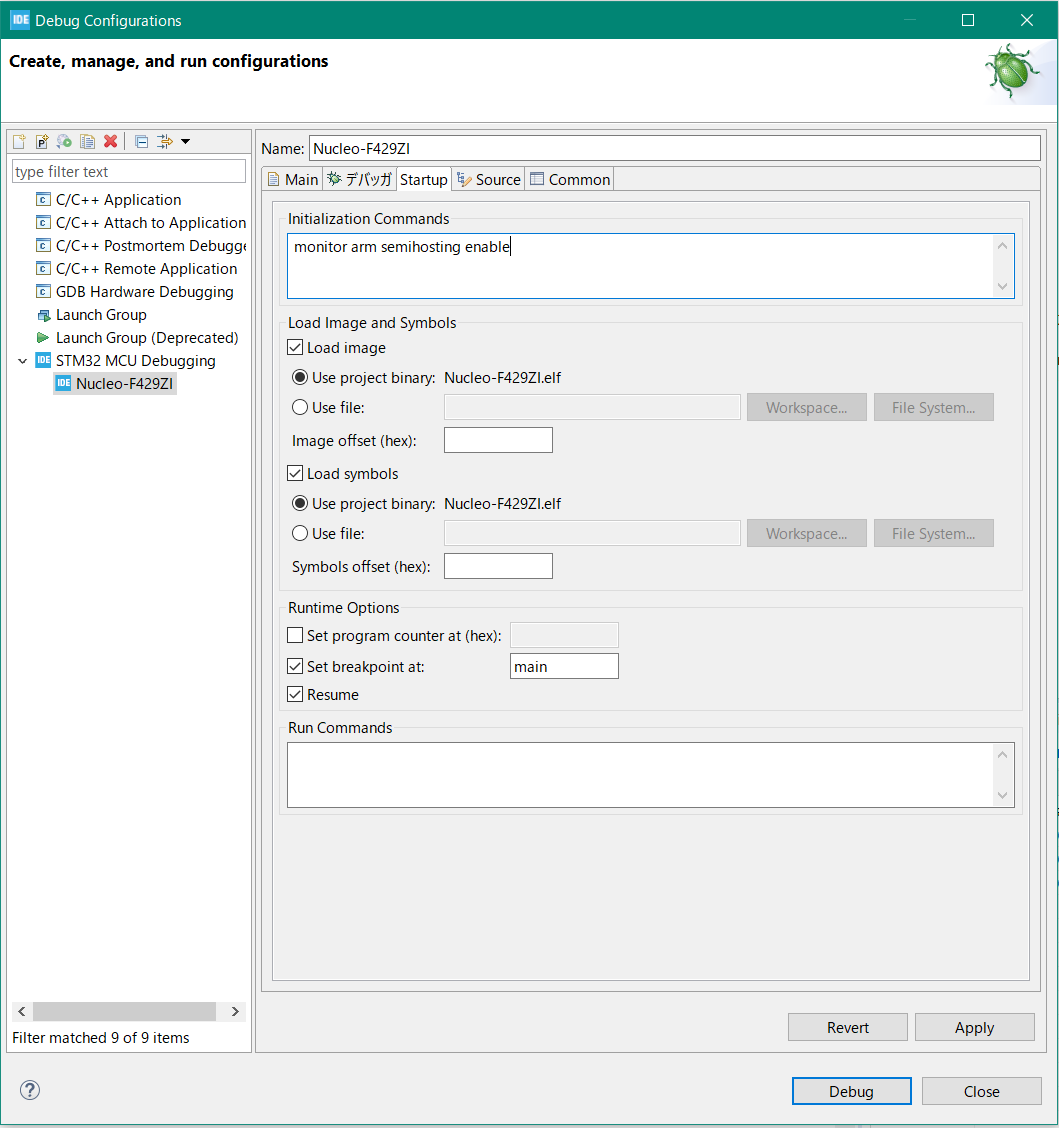Click the Help icon at bottom left
This screenshot has width=1059, height=1128.
click(x=29, y=1090)
